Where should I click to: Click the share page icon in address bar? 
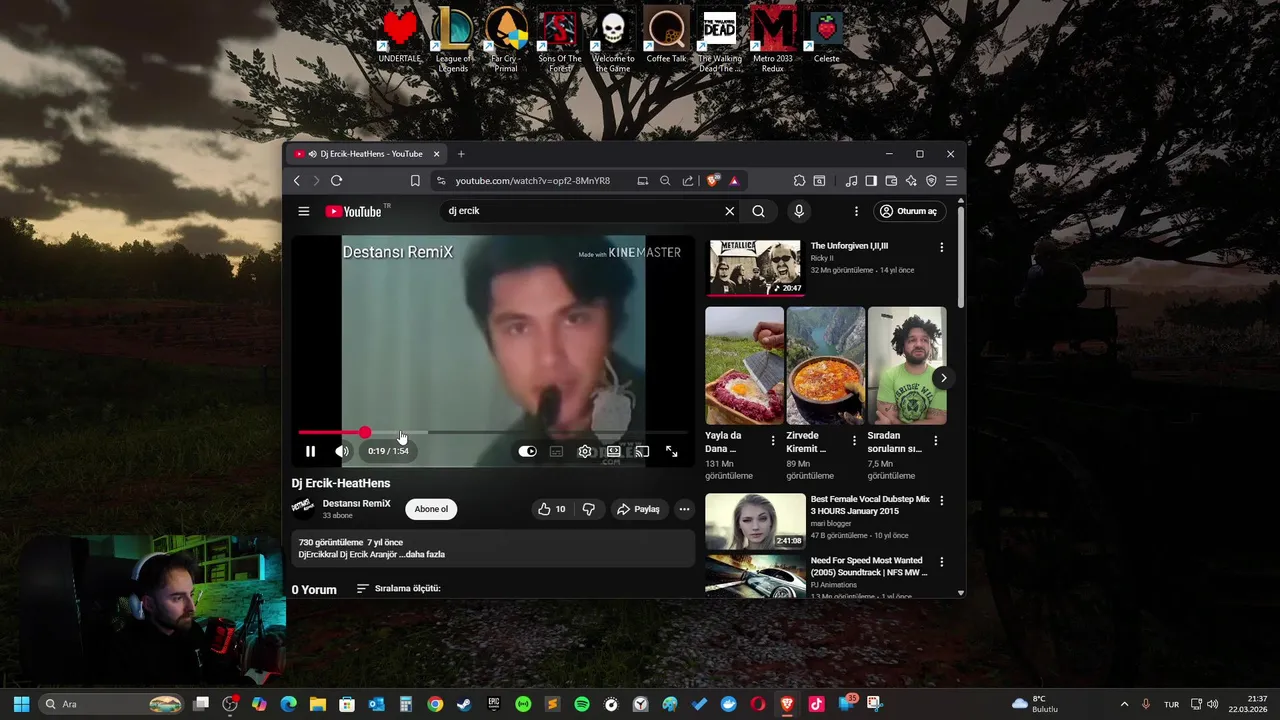coord(688,181)
